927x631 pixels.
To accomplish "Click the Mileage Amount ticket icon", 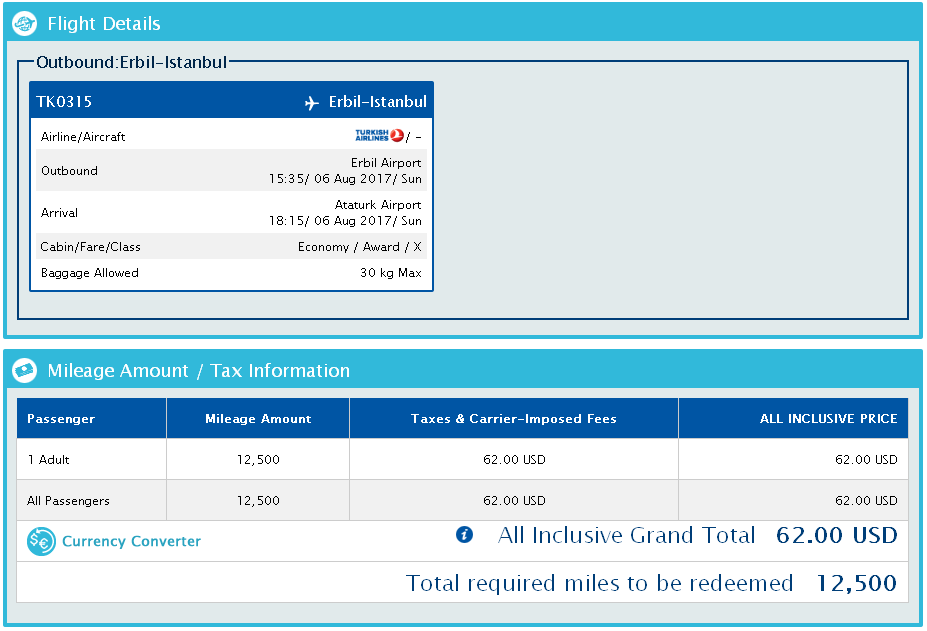I will (24, 371).
